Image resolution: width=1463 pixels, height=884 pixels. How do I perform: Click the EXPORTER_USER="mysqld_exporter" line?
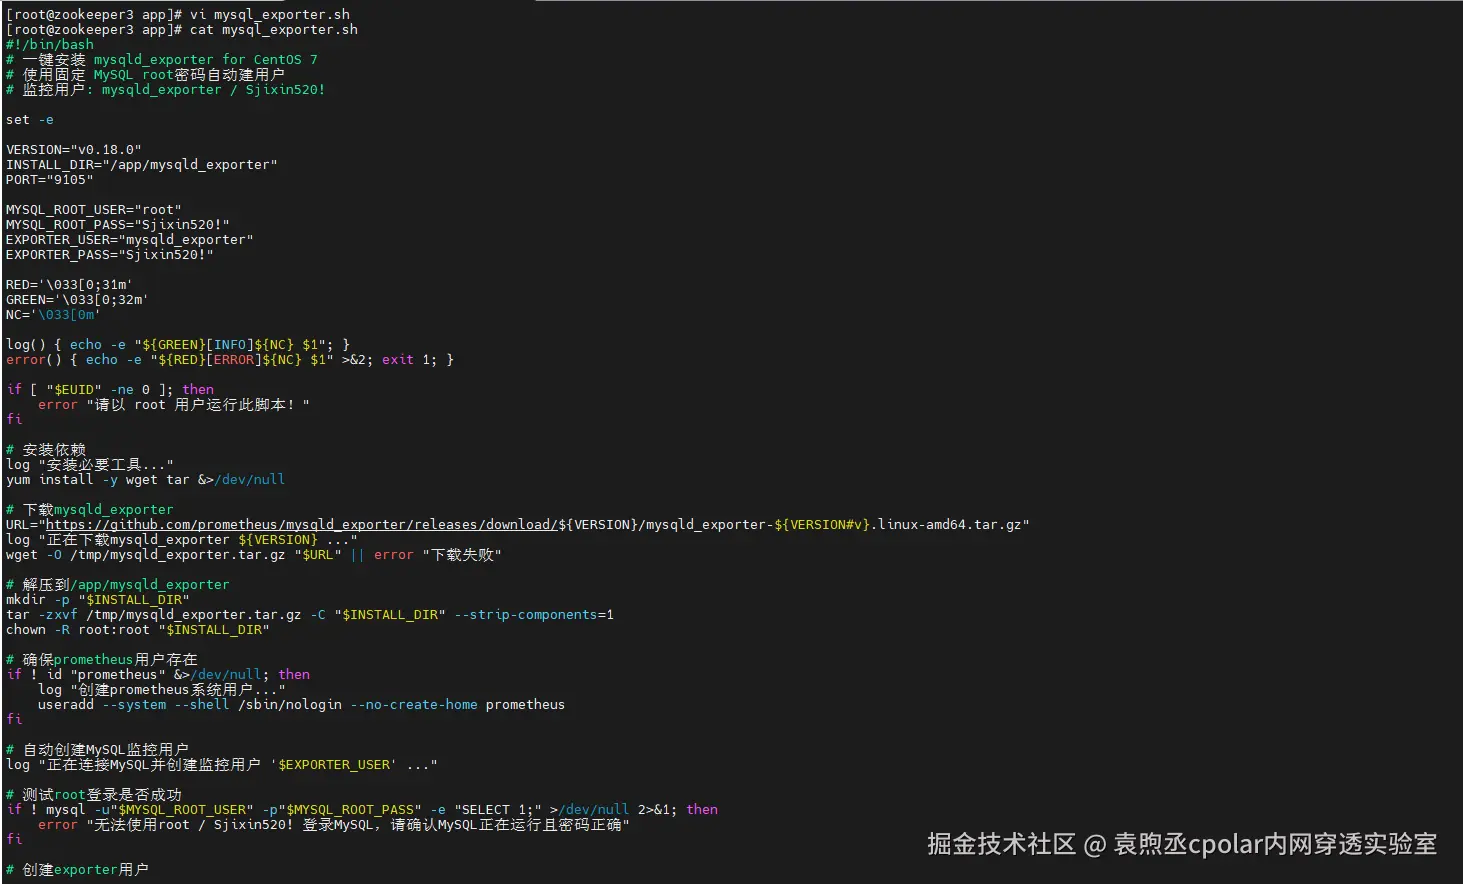click(130, 240)
